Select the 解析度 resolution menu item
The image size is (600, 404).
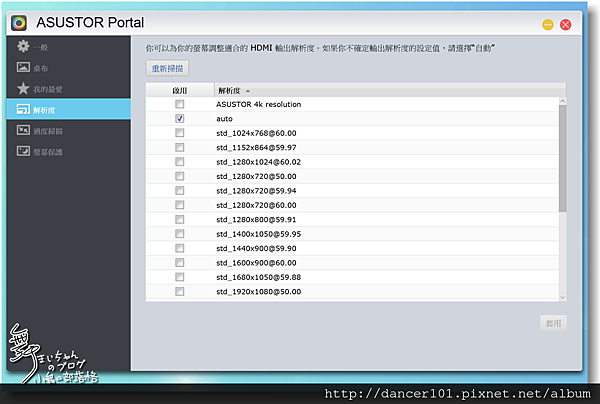[68, 109]
